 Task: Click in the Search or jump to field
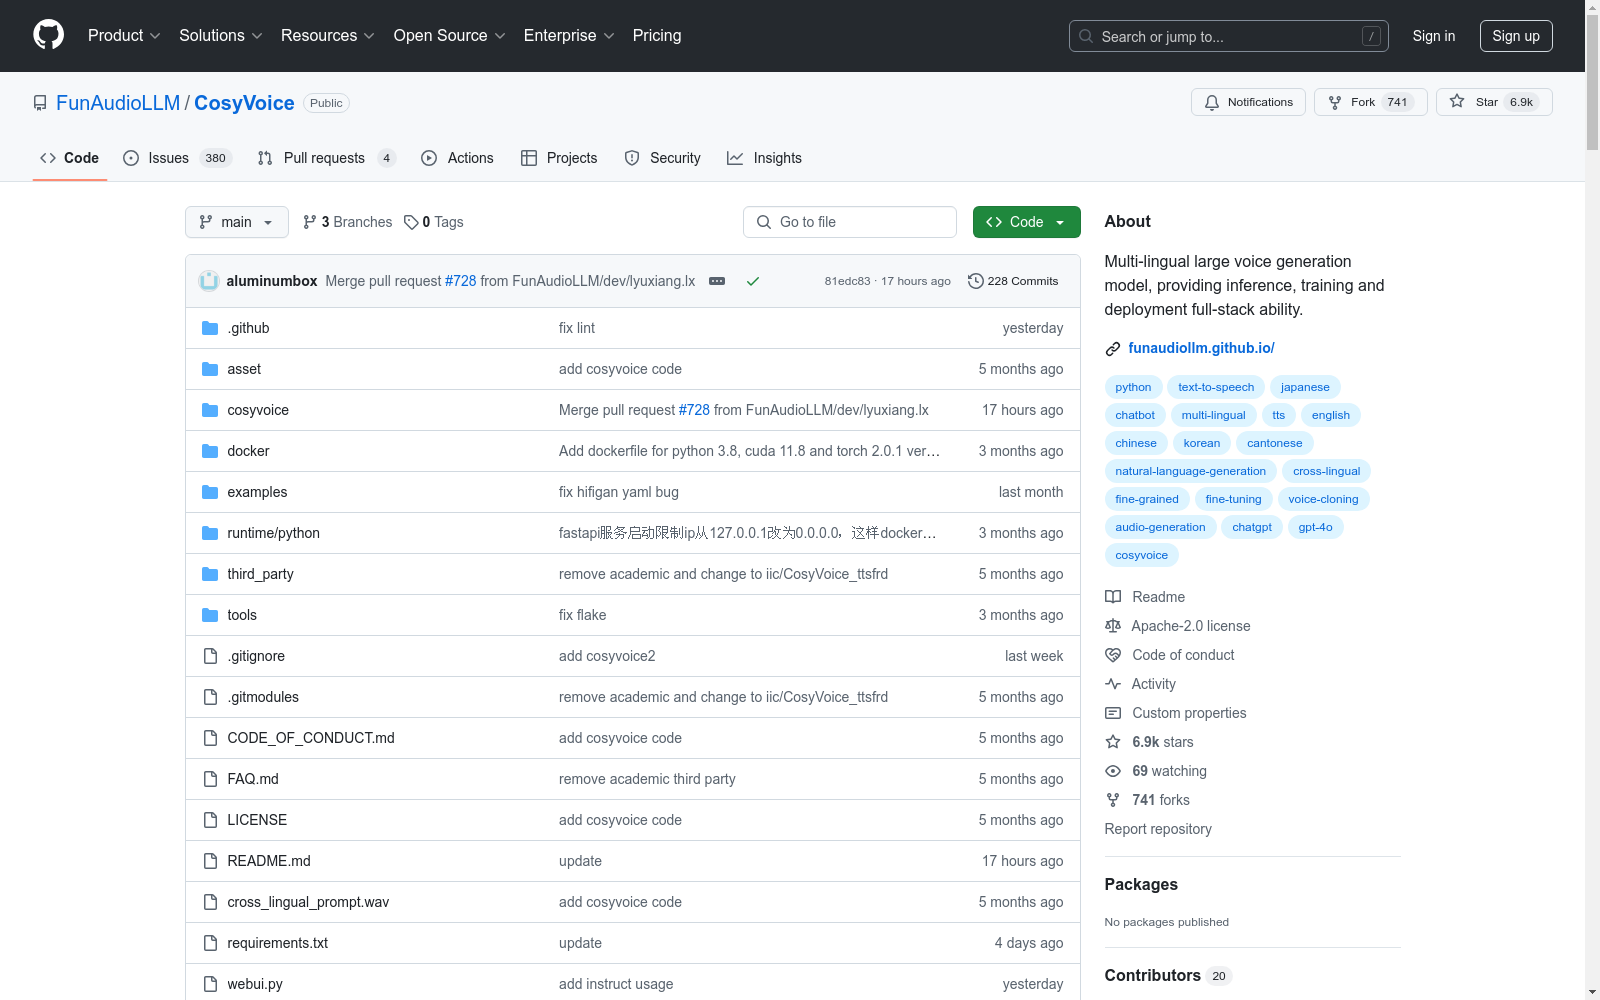coord(1229,36)
